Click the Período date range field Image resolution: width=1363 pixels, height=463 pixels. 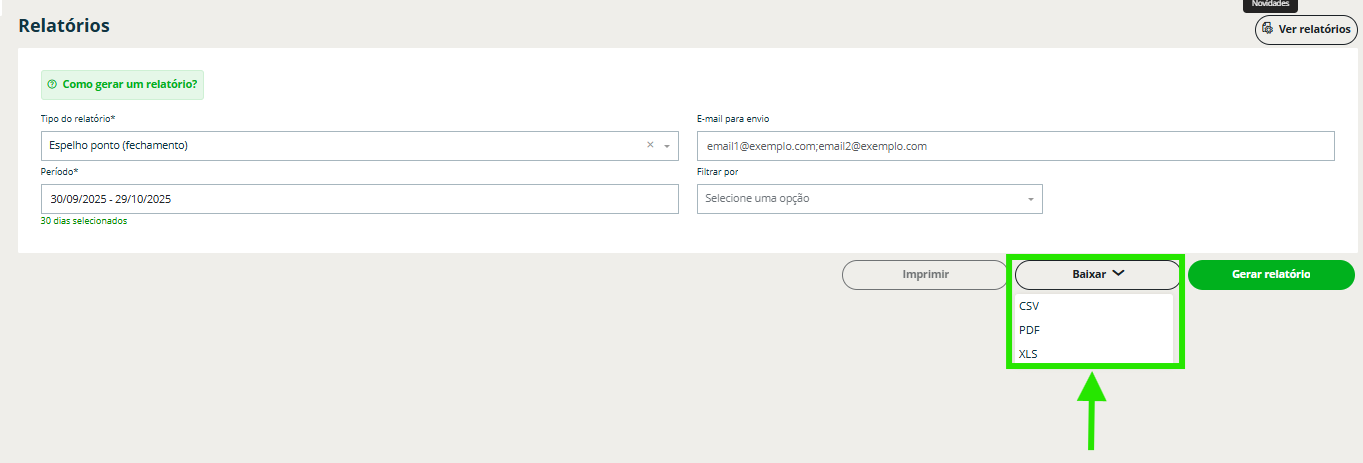pos(359,199)
